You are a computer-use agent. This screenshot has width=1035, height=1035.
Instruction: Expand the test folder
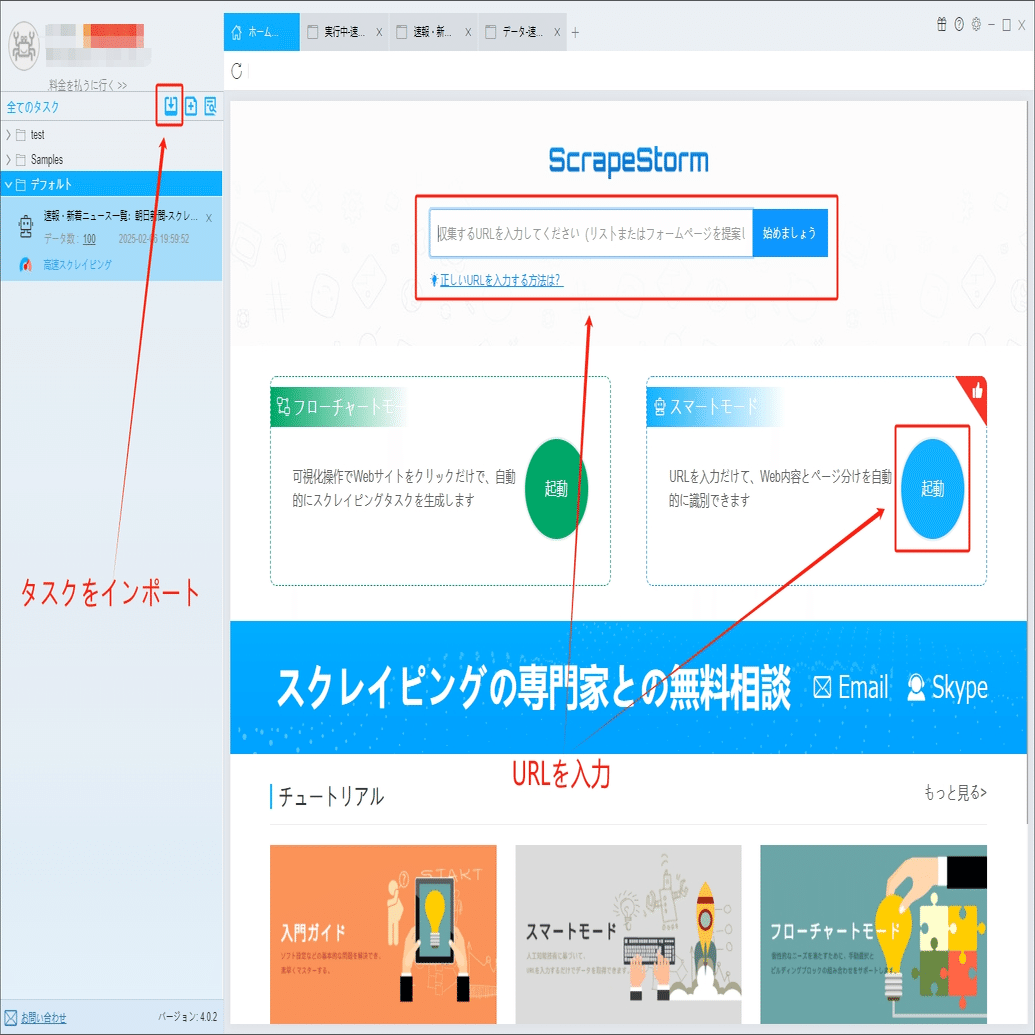click(x=8, y=135)
